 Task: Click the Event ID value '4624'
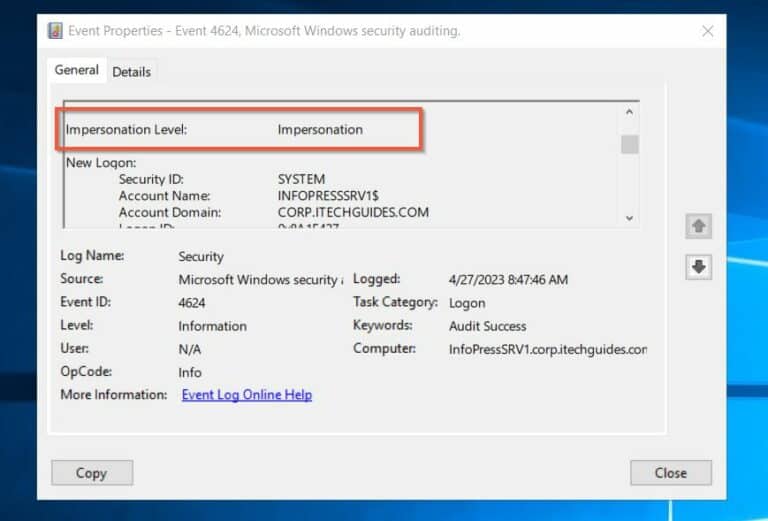point(192,303)
